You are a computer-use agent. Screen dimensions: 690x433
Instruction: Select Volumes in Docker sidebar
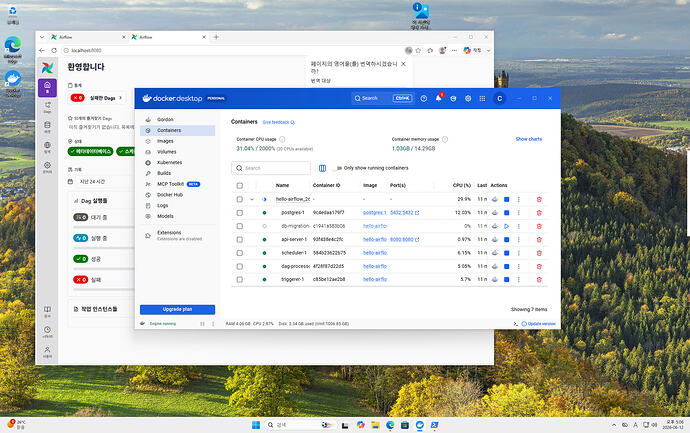pyautogui.click(x=177, y=152)
